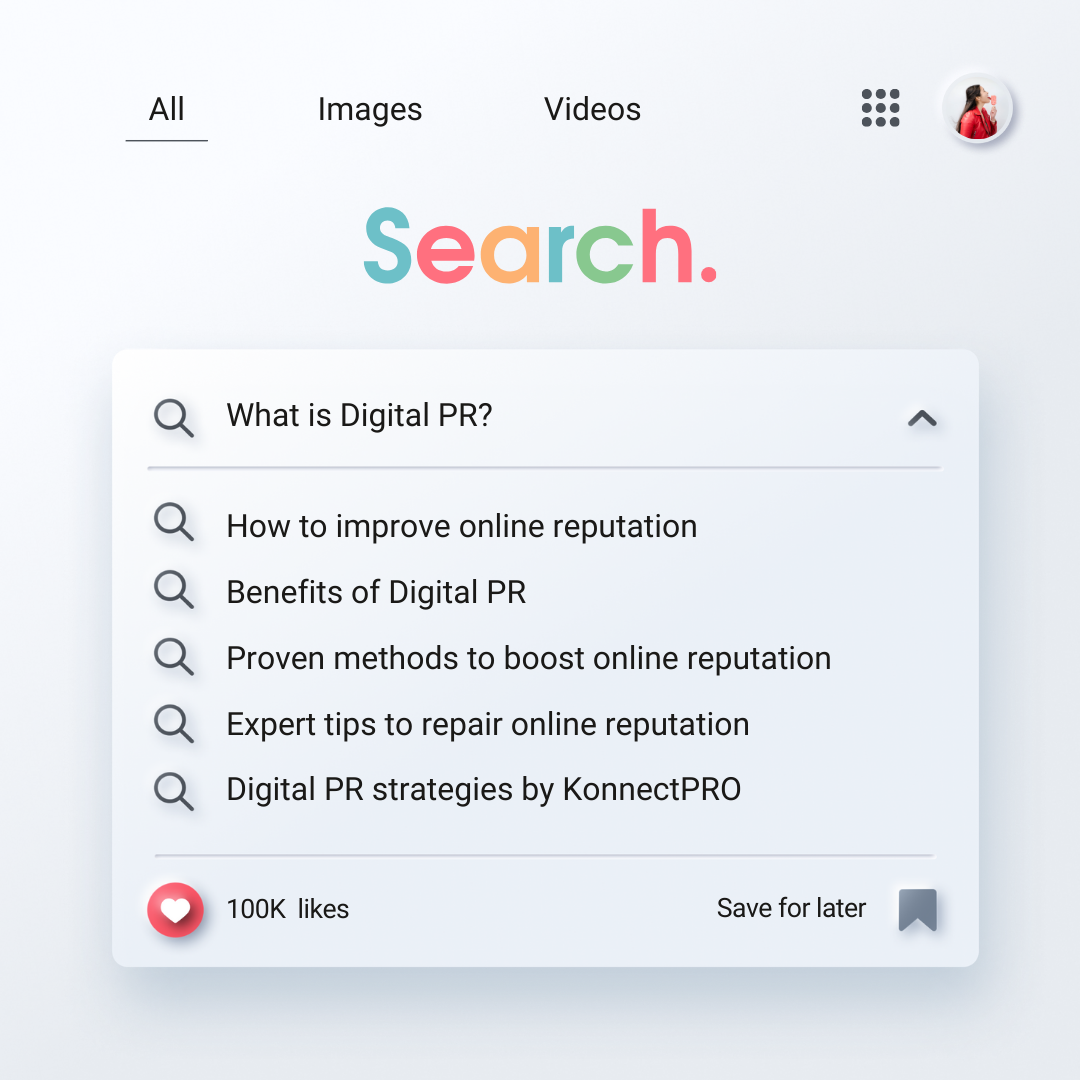Open the apps grid icon
Viewport: 1080px width, 1080px height.
pyautogui.click(x=880, y=108)
